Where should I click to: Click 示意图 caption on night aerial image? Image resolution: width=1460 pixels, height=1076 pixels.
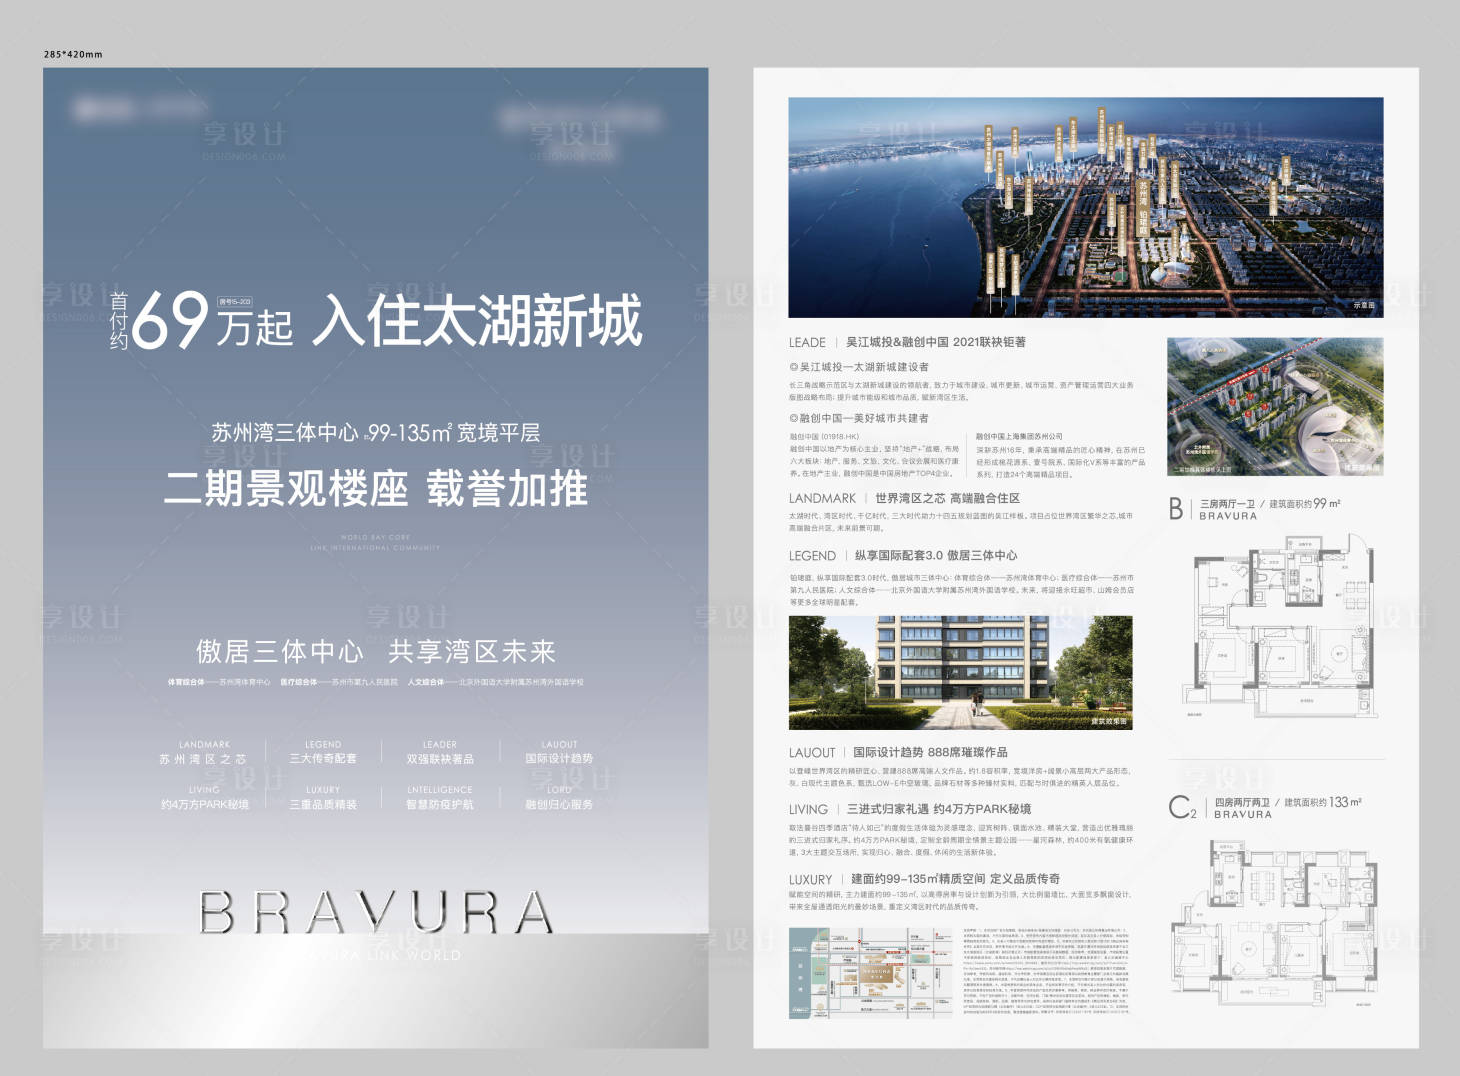[1364, 305]
